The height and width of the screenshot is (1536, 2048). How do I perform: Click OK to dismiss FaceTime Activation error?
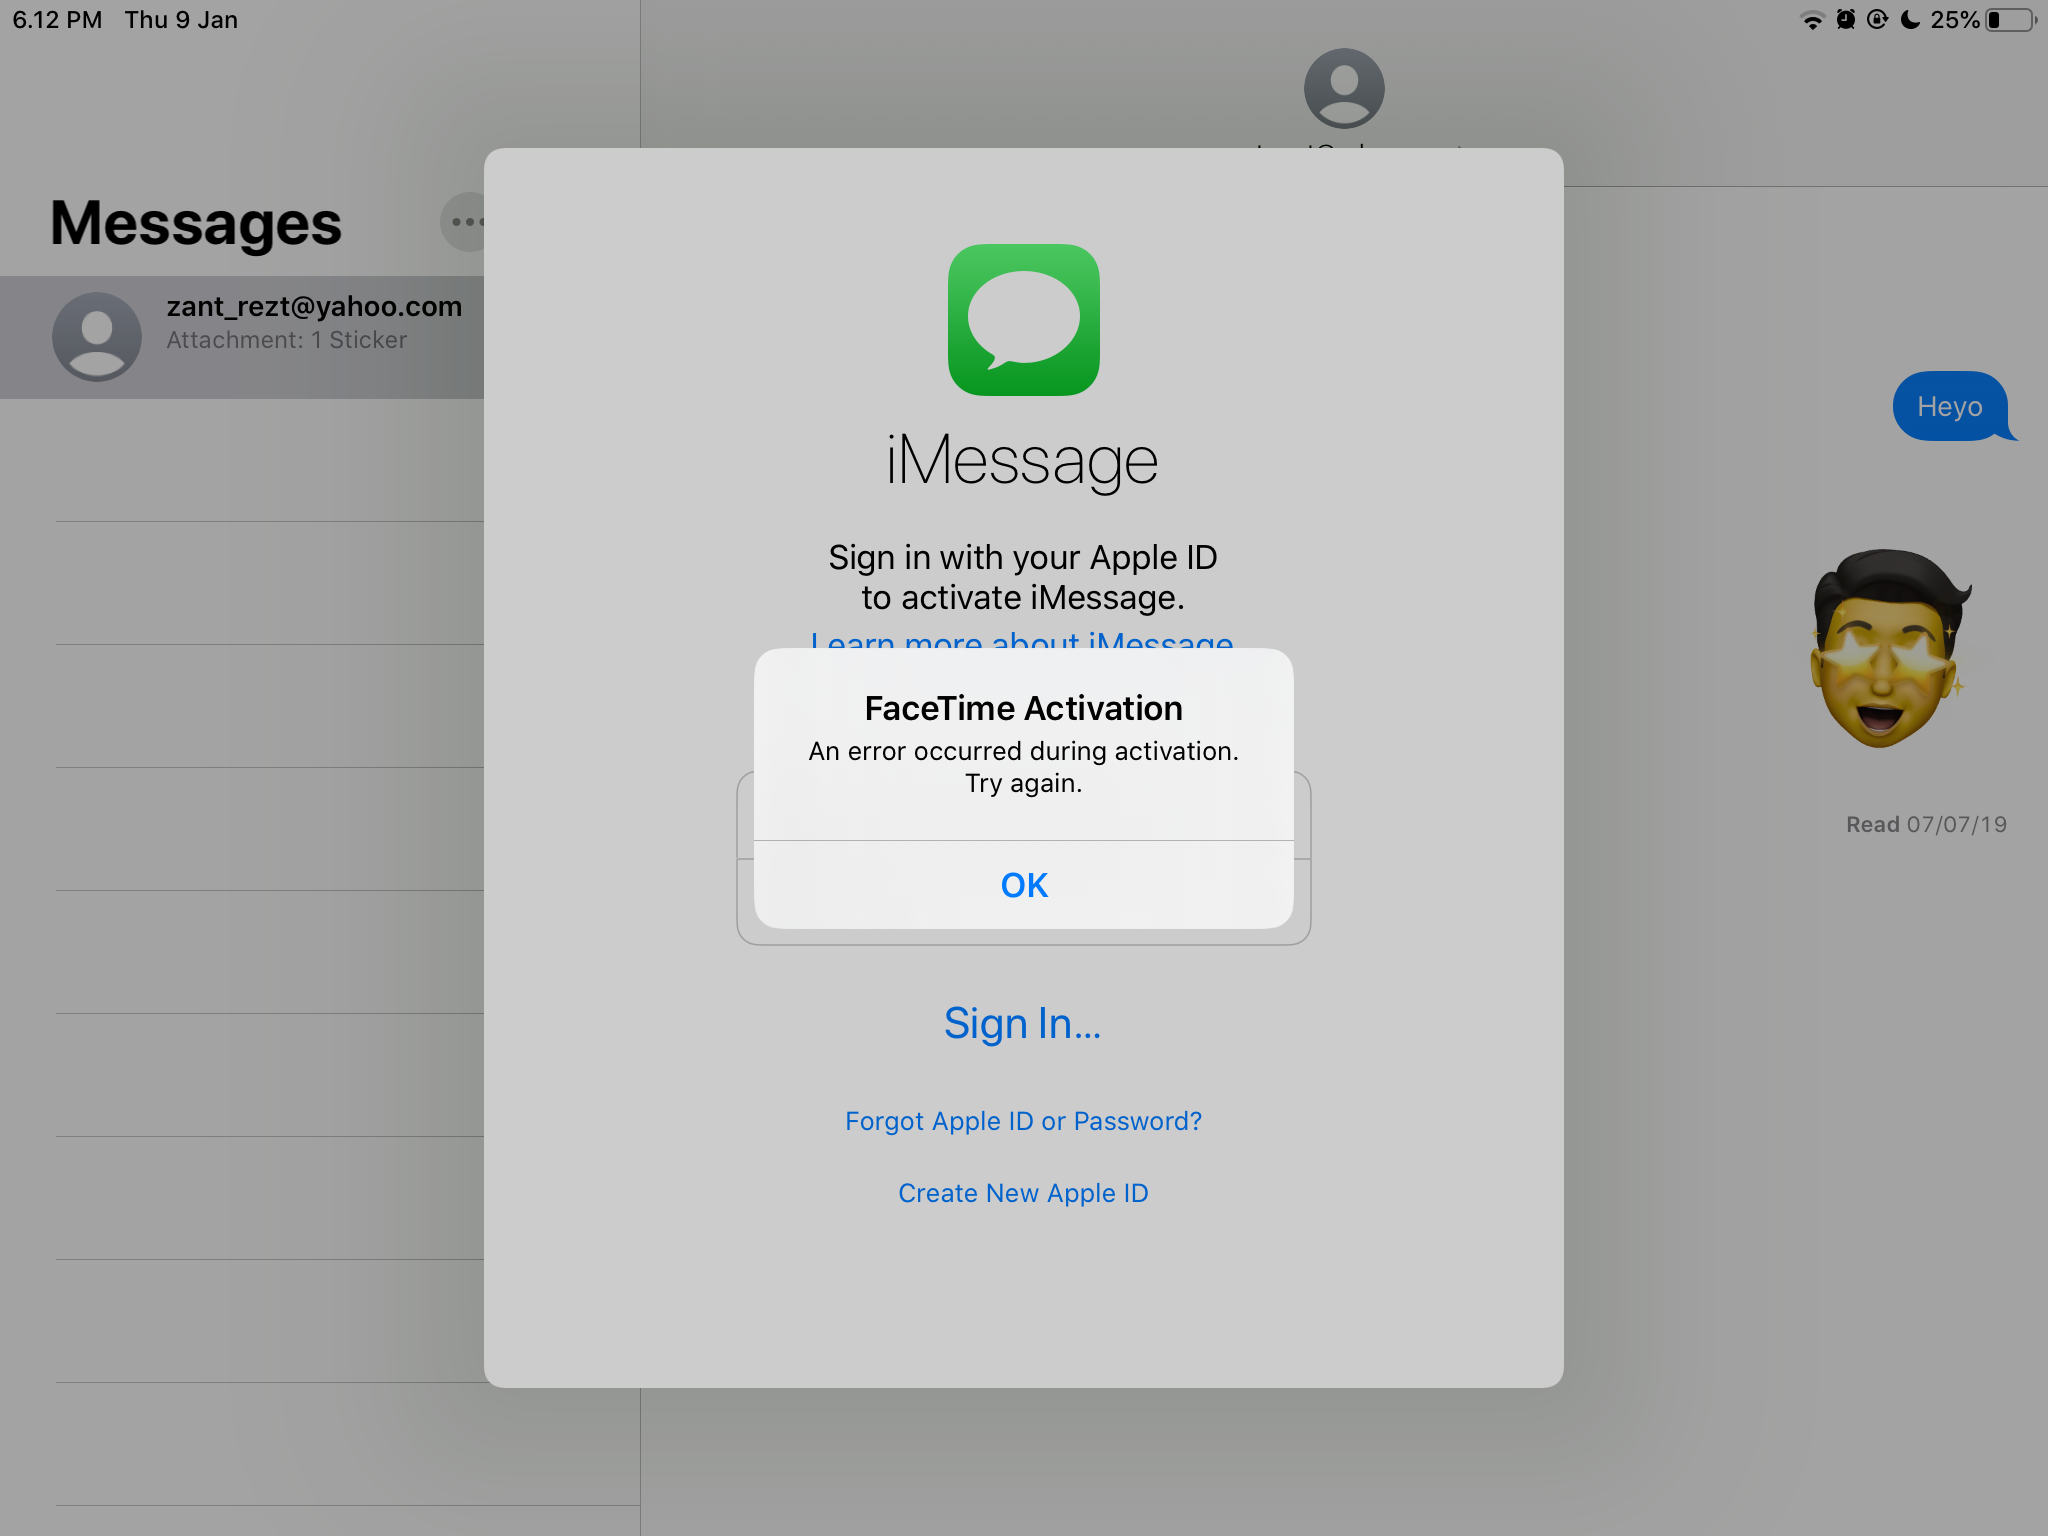1024,883
